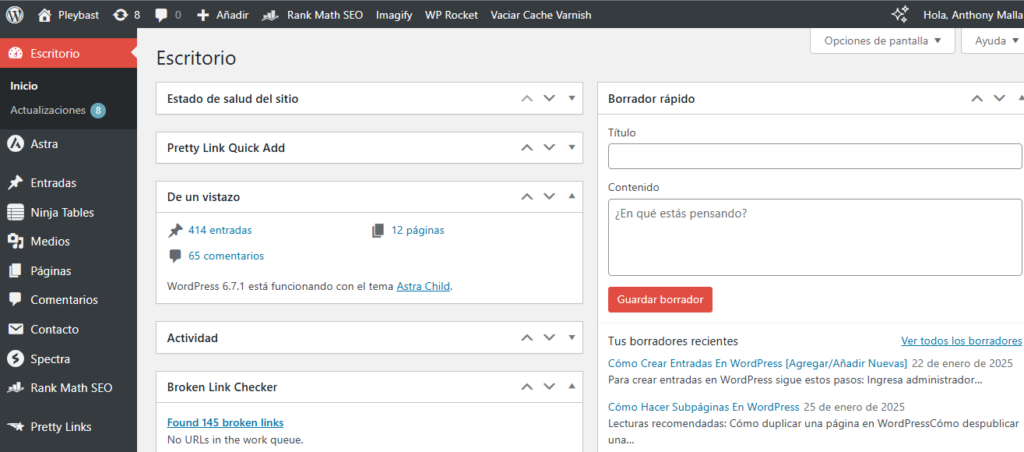Open the Ayuda help dropdown

coord(994,40)
